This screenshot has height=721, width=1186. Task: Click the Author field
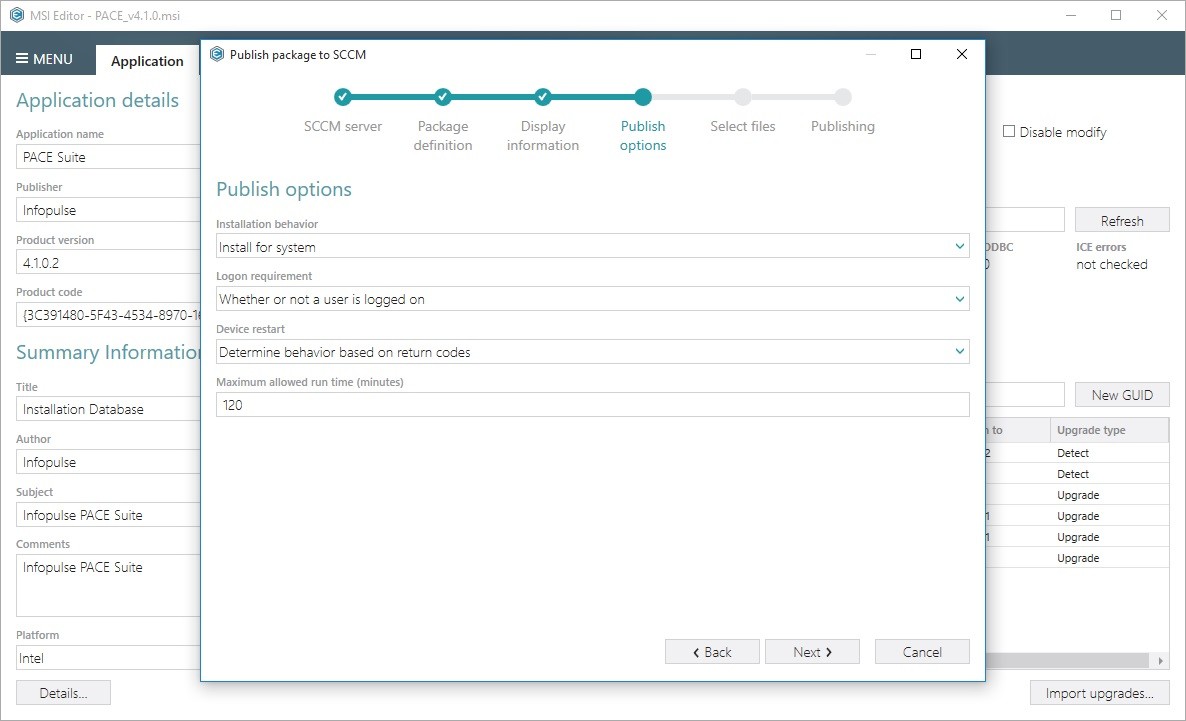point(108,462)
